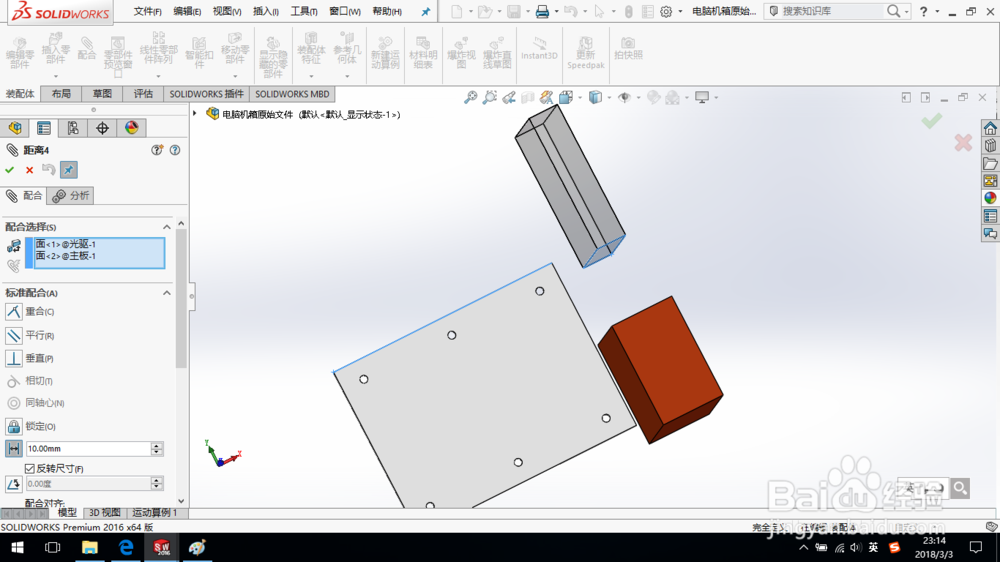Open the 窗口 menu
Image resolution: width=1000 pixels, height=562 pixels.
click(344, 11)
